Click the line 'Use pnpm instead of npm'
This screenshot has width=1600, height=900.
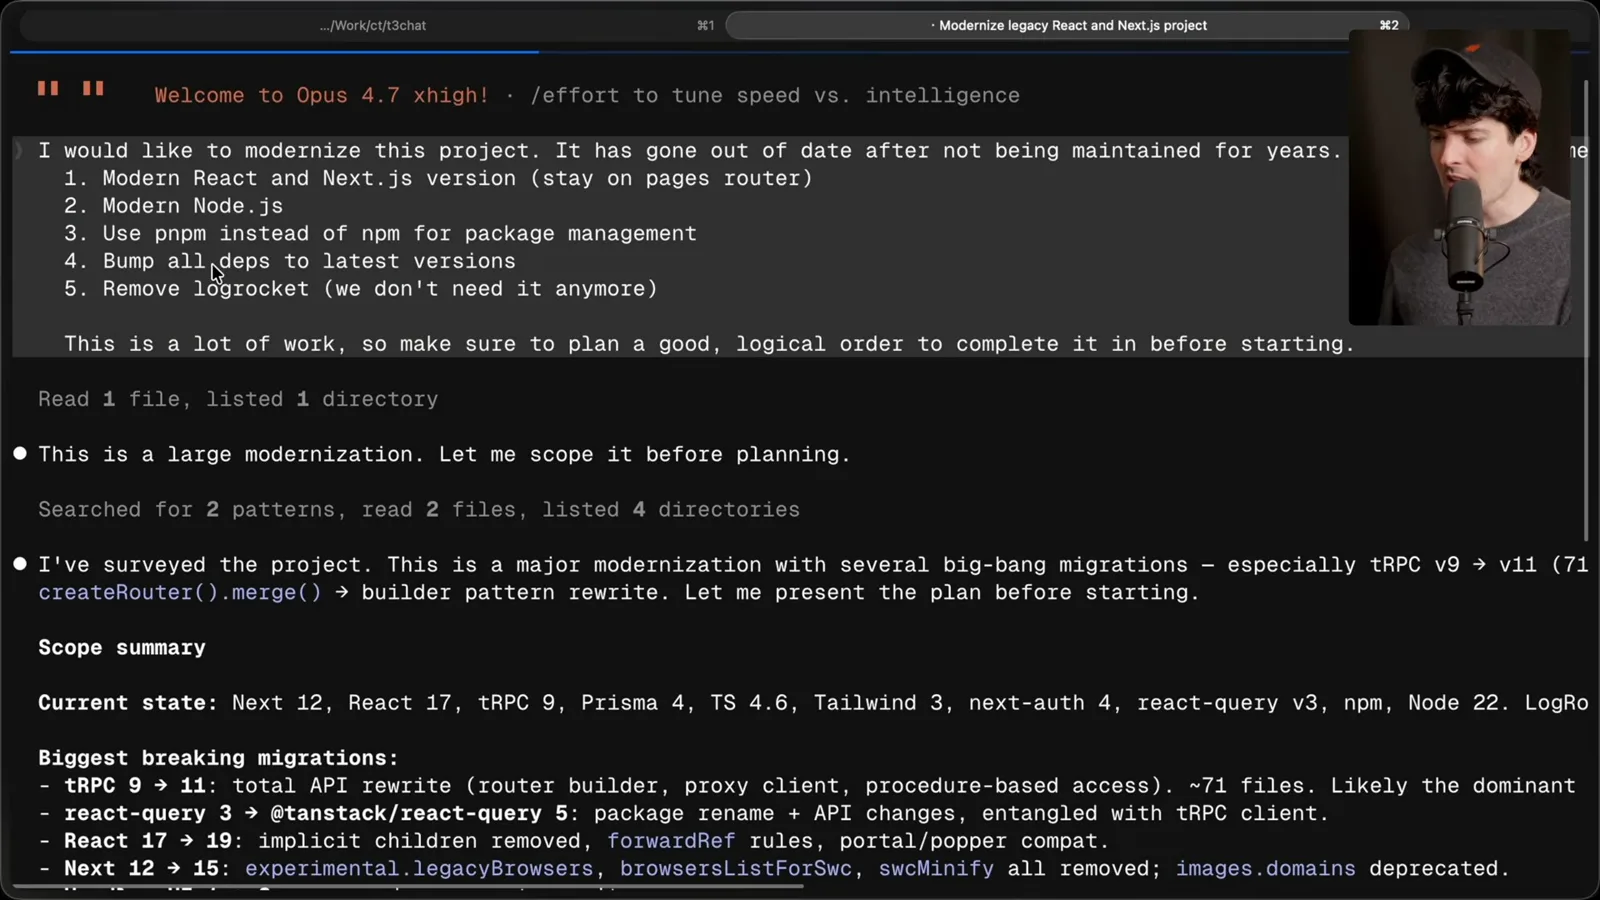click(x=380, y=233)
